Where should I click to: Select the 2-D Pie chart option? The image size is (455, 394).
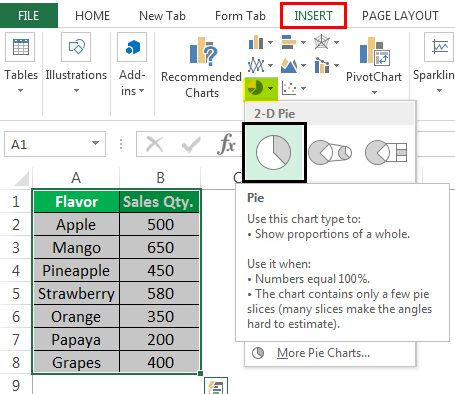(274, 152)
